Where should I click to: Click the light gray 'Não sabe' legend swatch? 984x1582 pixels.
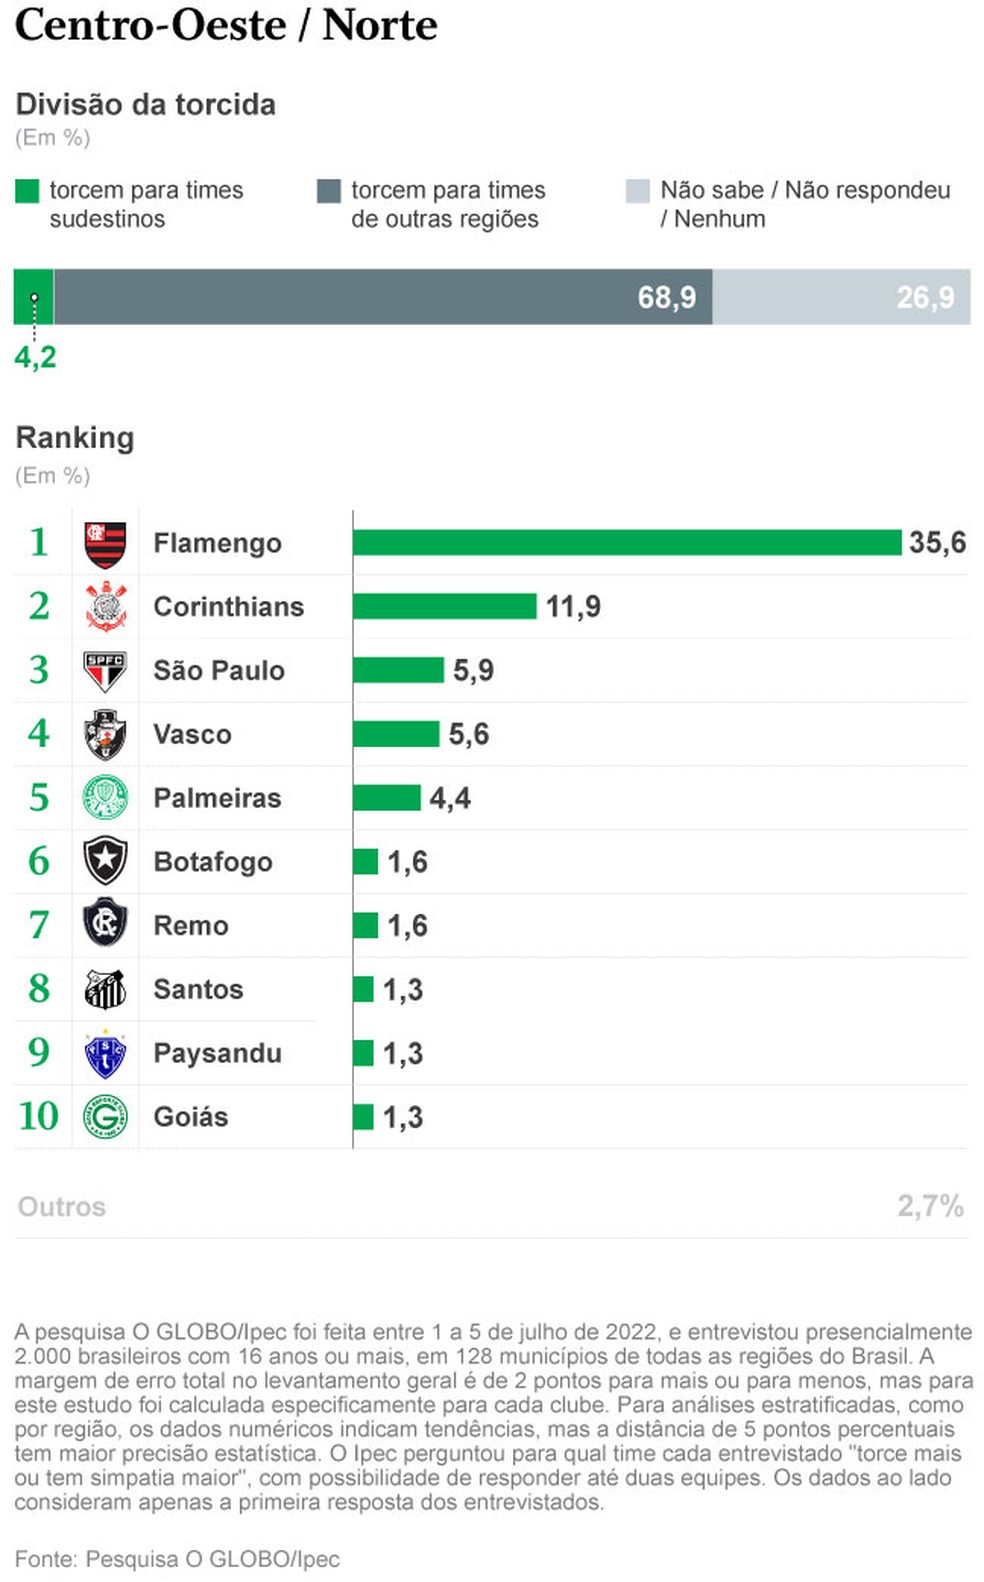(x=637, y=191)
